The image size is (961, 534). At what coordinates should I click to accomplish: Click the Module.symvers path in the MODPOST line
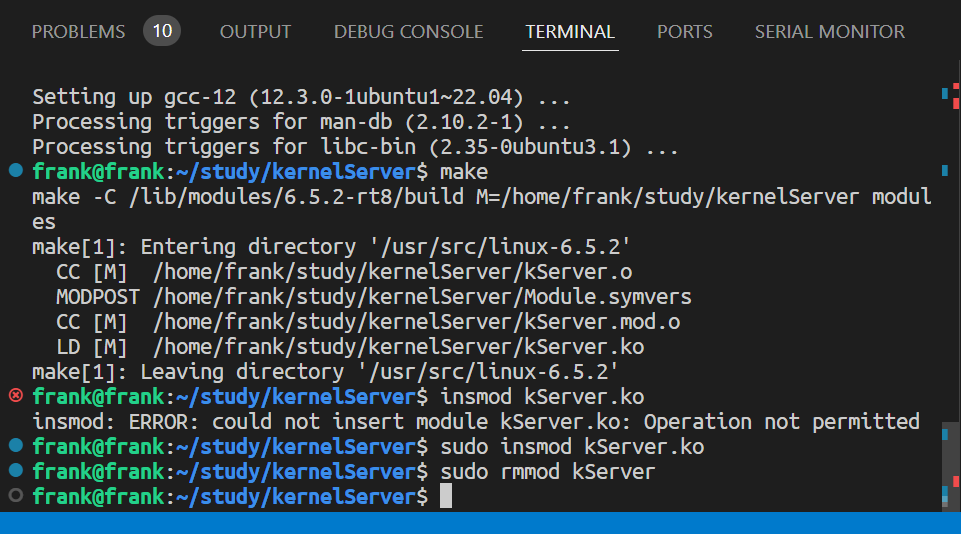(x=422, y=297)
